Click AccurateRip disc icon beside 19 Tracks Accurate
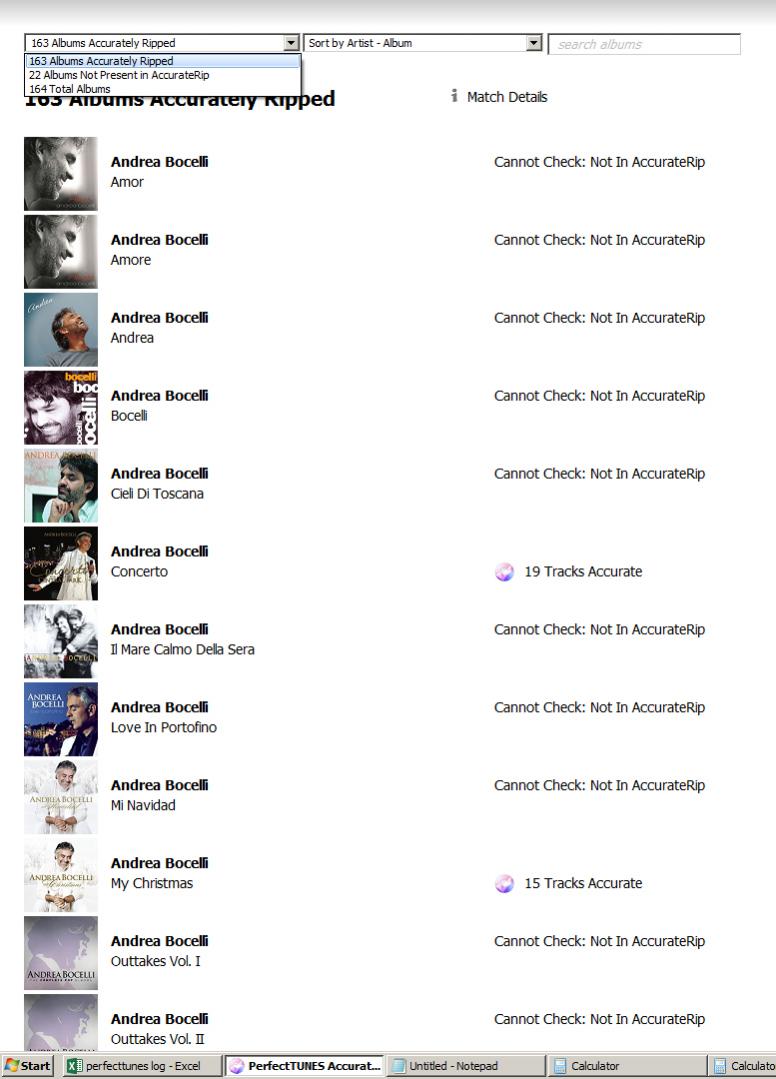This screenshot has width=776, height=1079. 504,573
